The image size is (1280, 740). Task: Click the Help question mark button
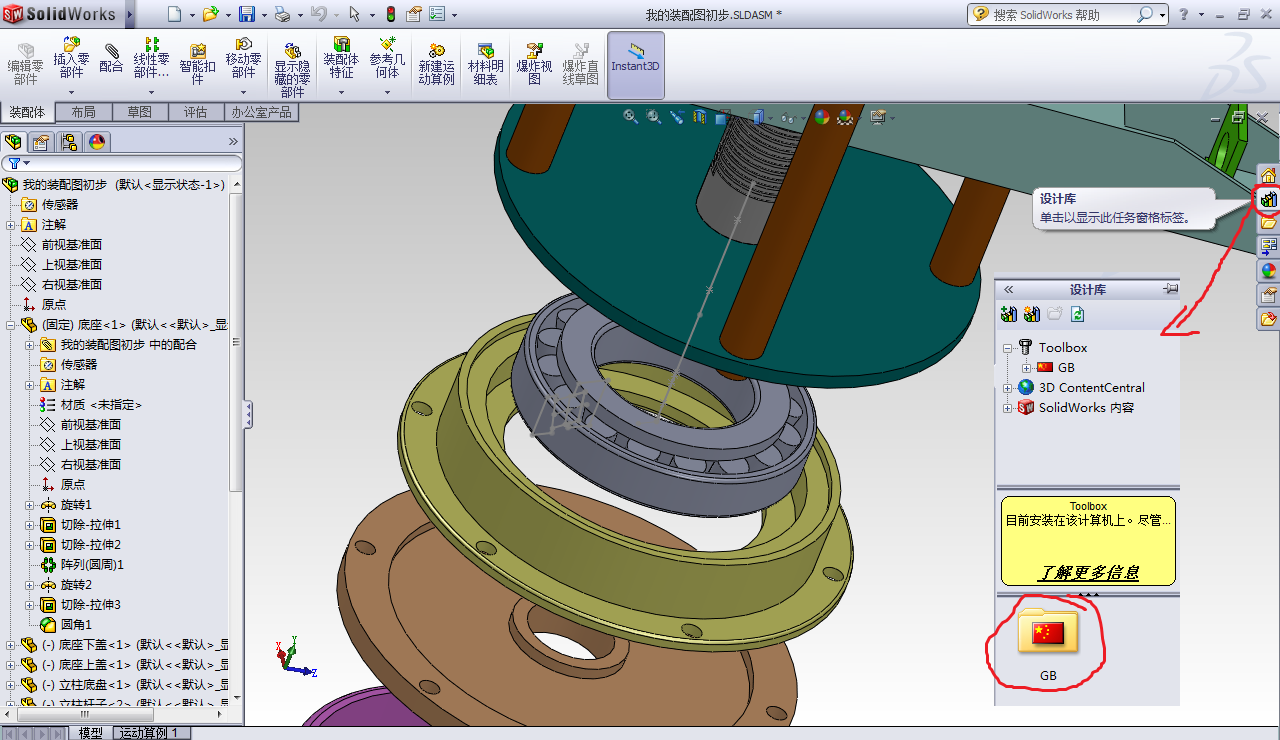tap(1184, 14)
